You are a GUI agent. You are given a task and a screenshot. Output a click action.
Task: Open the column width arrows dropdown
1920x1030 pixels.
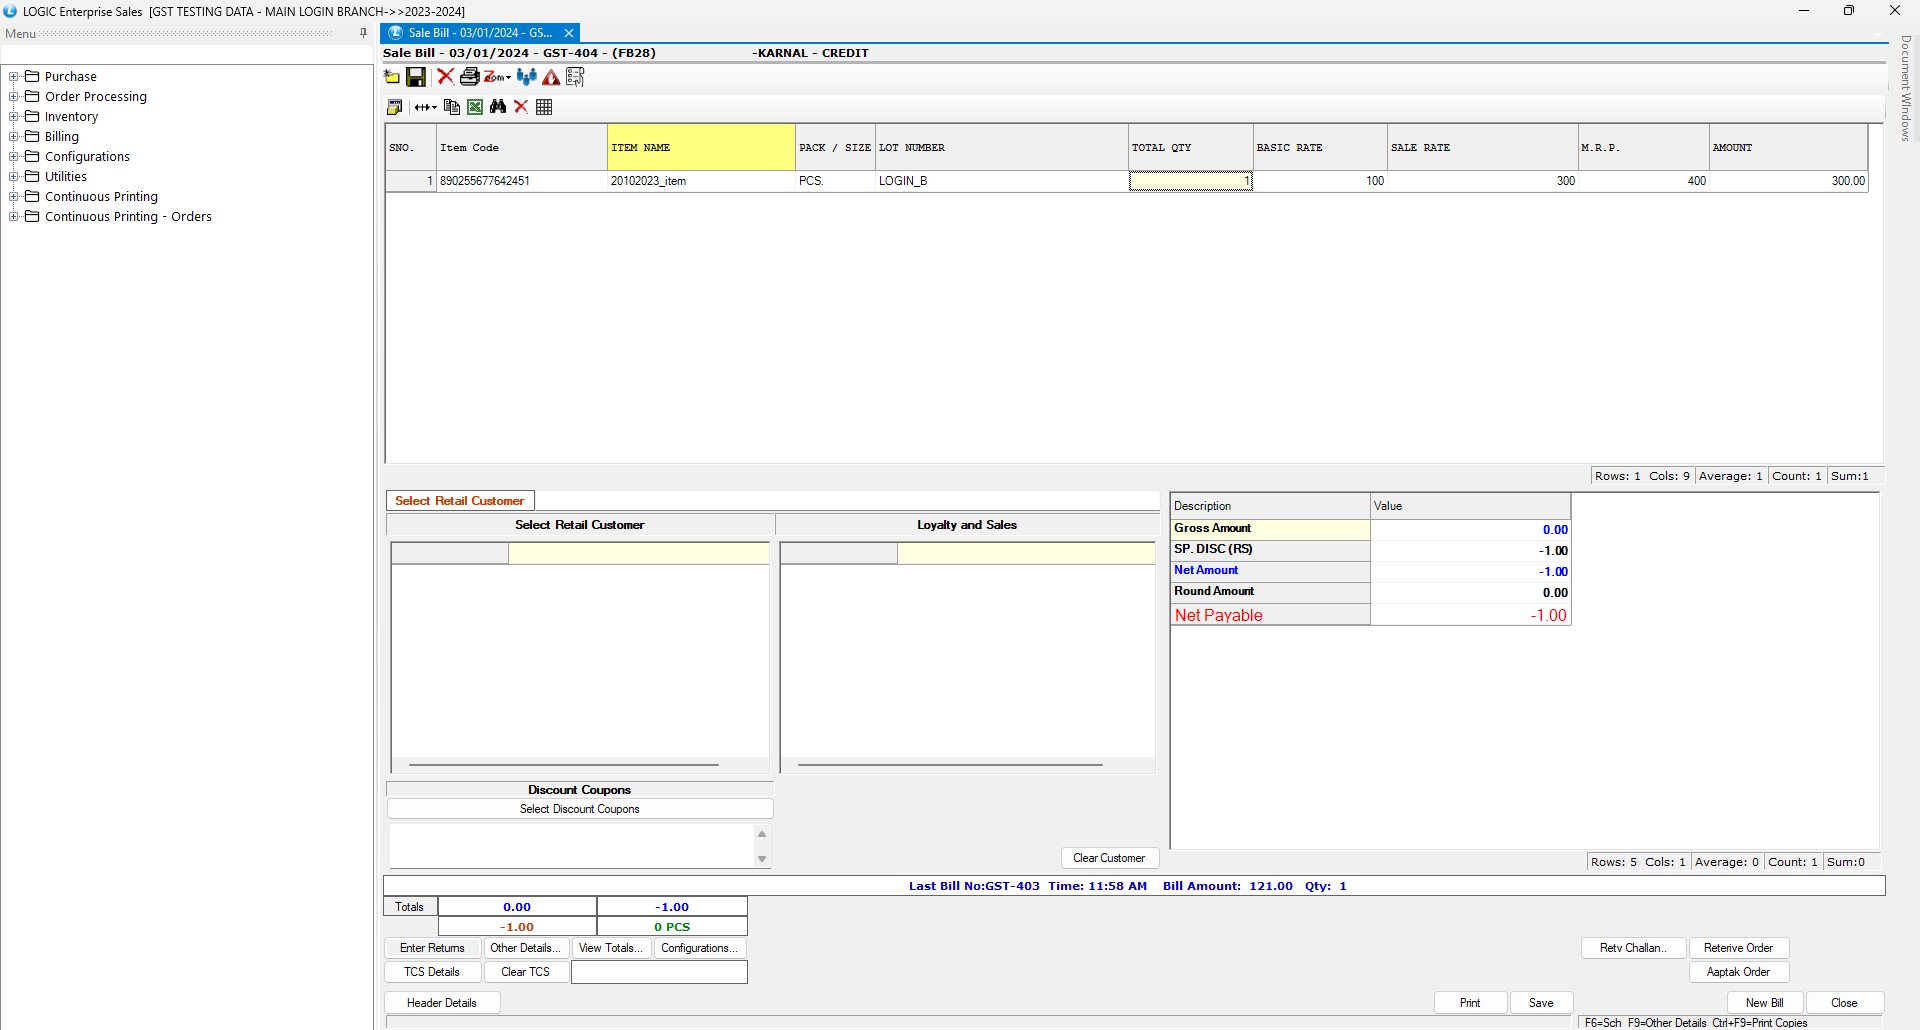pyautogui.click(x=425, y=107)
